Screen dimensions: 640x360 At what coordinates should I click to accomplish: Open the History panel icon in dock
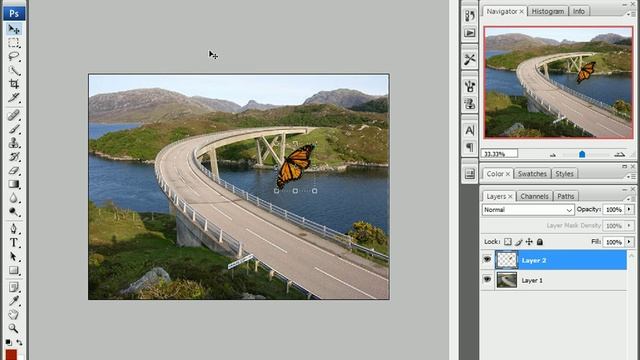pyautogui.click(x=470, y=16)
